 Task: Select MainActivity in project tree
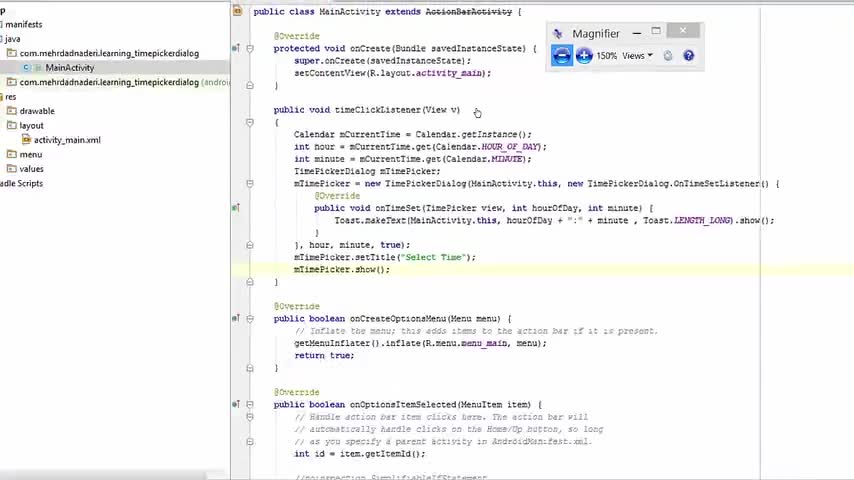tap(70, 68)
